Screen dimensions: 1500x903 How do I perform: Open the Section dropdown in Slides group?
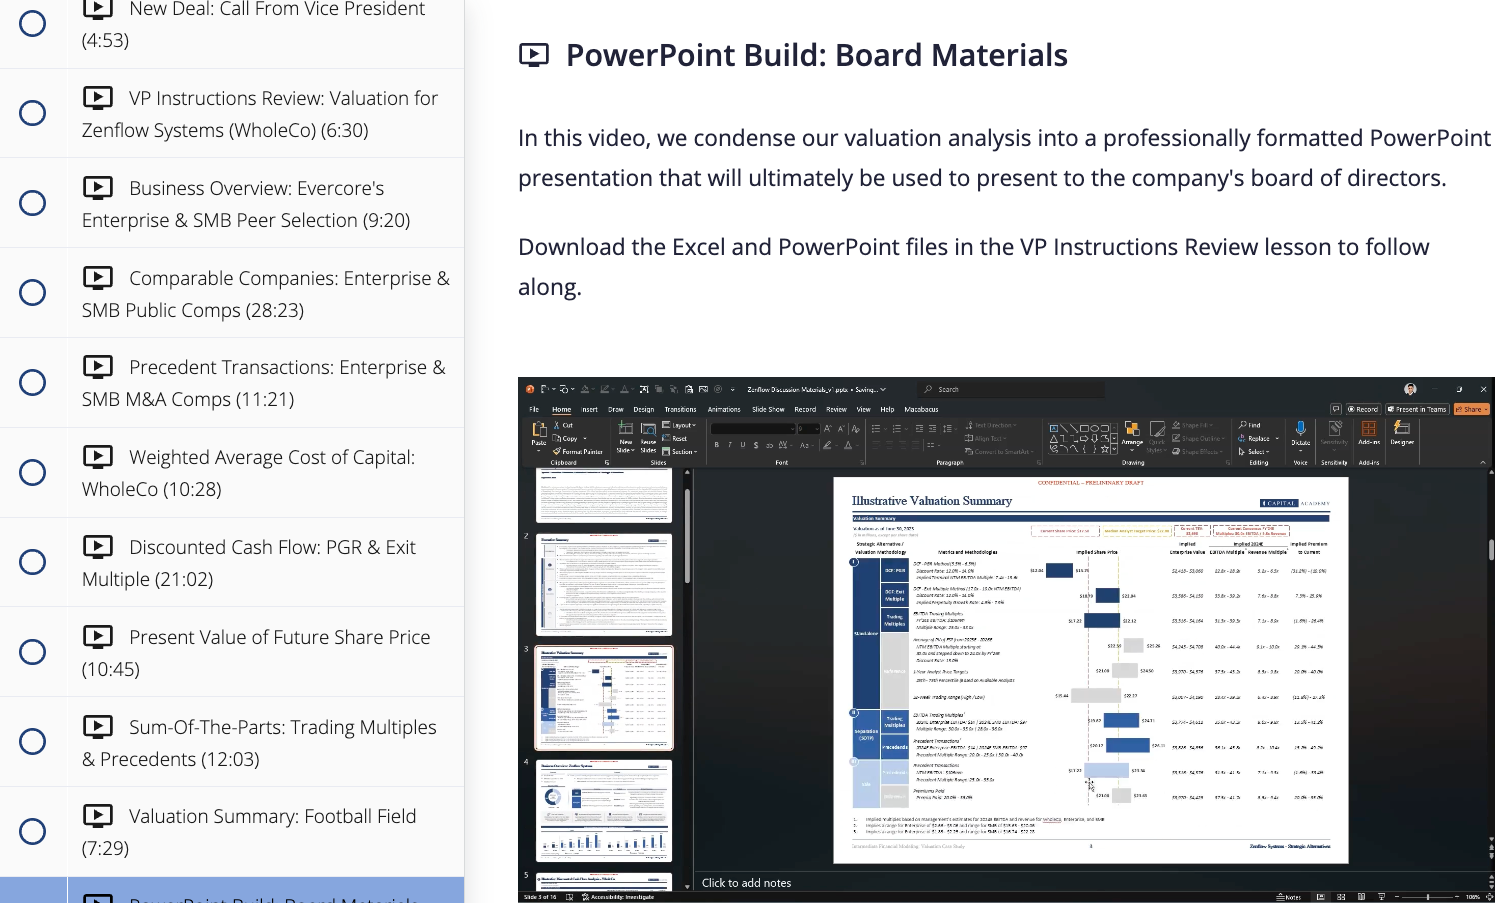[x=679, y=452]
